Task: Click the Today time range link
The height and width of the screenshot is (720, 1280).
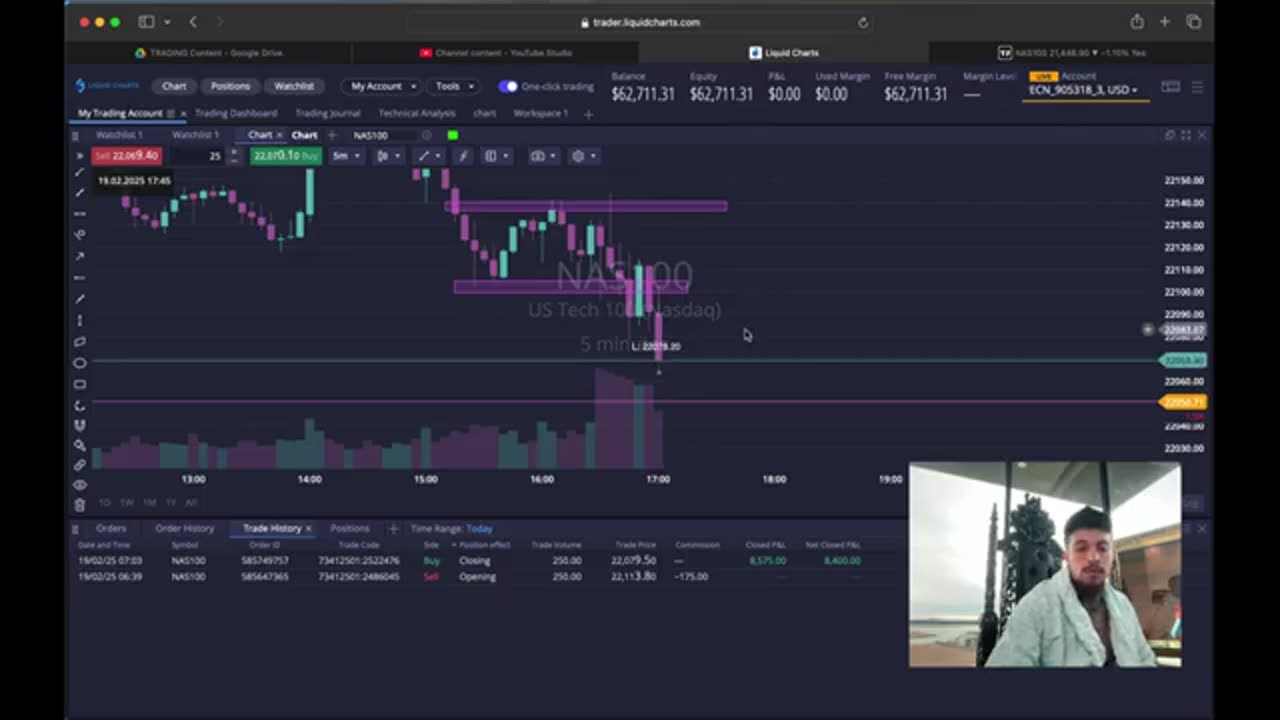Action: click(x=480, y=528)
